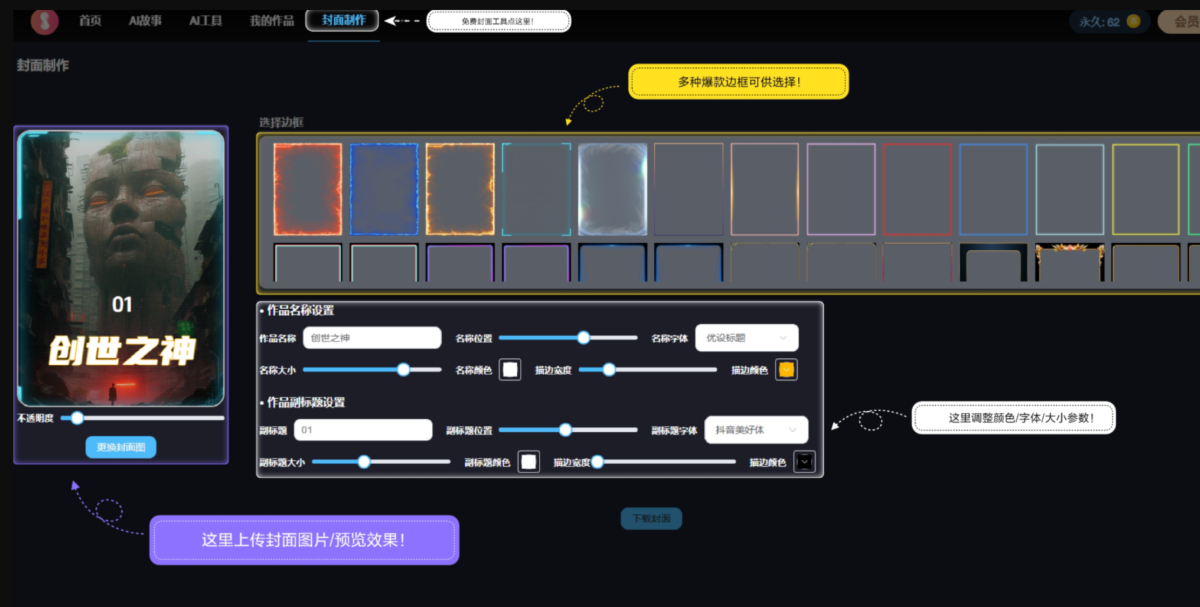Screen dimensions: 1200x607
Task: Choose the yellow outline border frame
Action: point(1145,189)
